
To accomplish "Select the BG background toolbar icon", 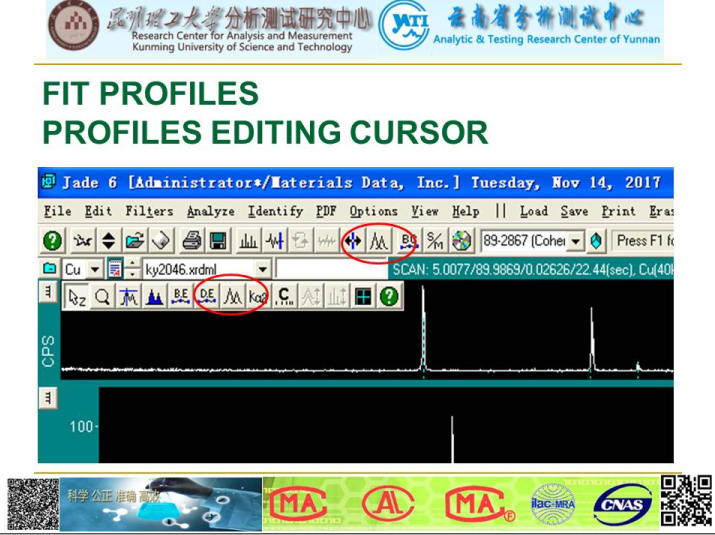I will 408,241.
